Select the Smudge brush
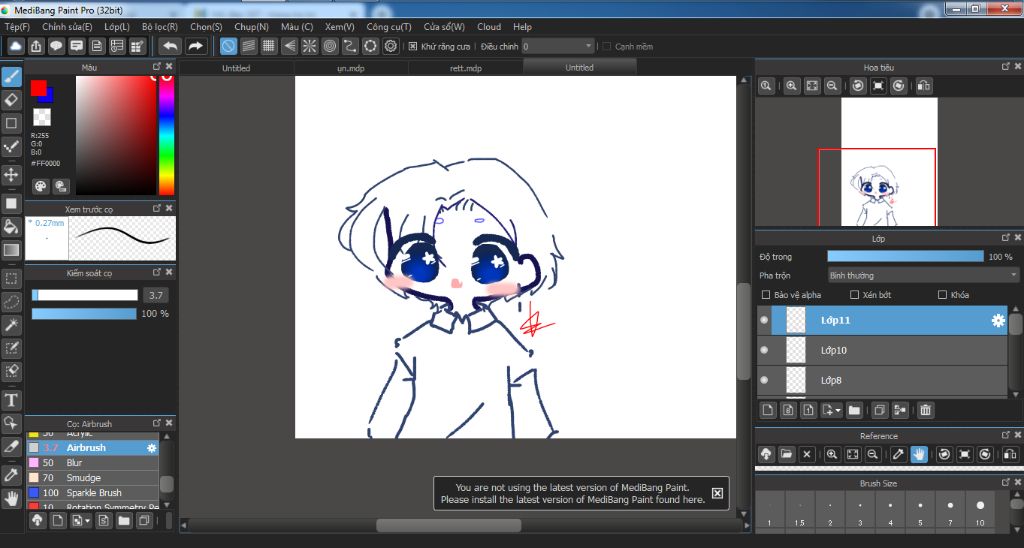Screen dimensions: 1024x548 (92, 477)
